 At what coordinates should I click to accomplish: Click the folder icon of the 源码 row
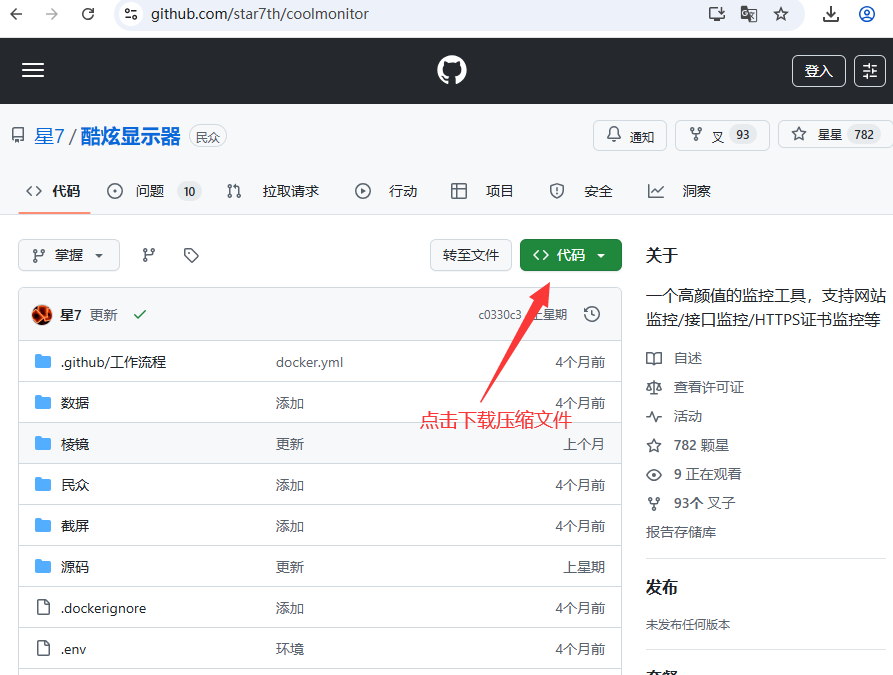(43, 566)
